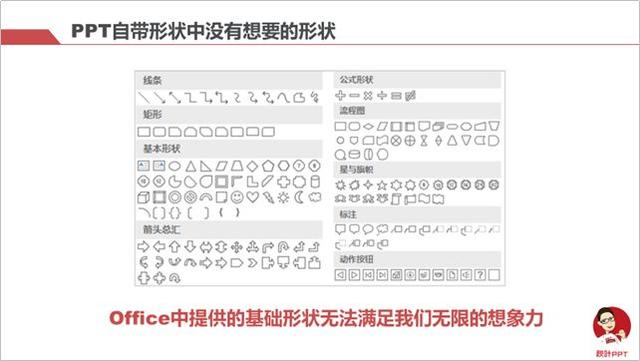Click the cartoon avatar logo

click(611, 326)
